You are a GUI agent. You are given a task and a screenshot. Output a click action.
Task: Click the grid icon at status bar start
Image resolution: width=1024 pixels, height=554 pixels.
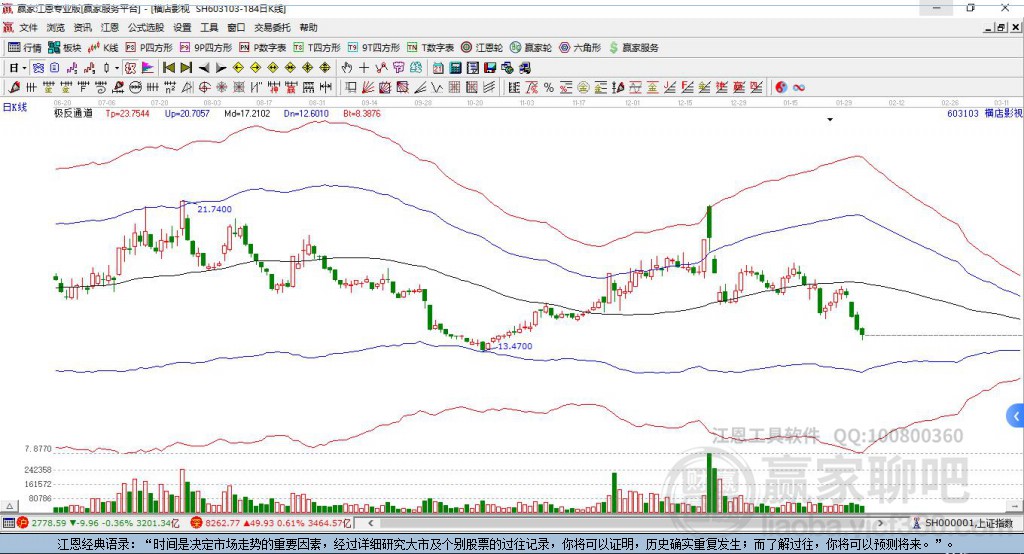8,523
